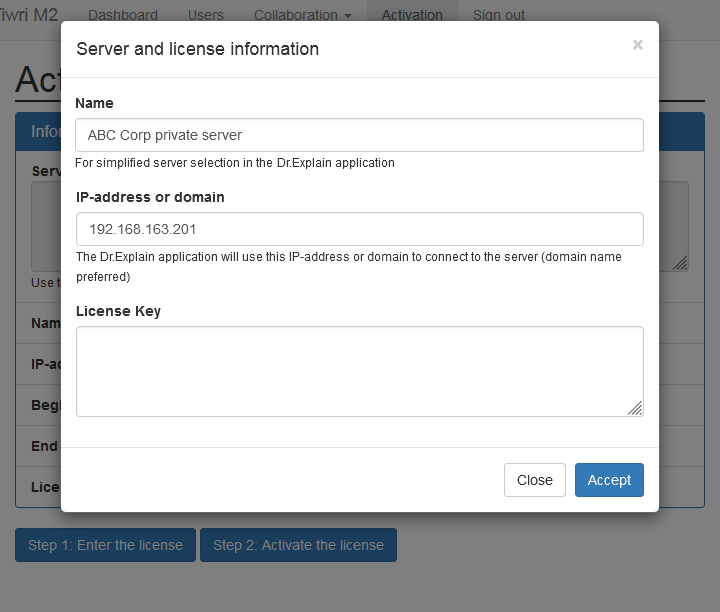Click the Accept button
The image size is (720, 612).
609,480
